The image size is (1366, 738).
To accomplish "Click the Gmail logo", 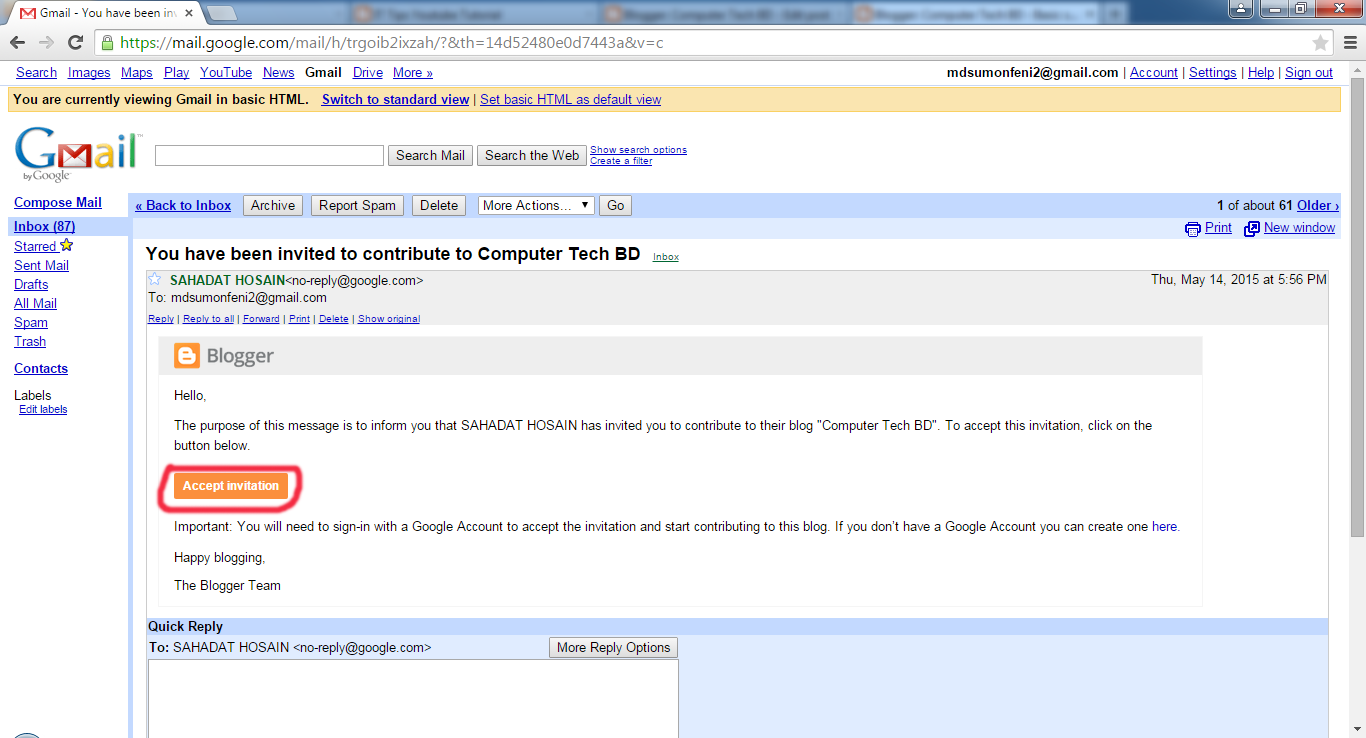I will click(x=77, y=154).
